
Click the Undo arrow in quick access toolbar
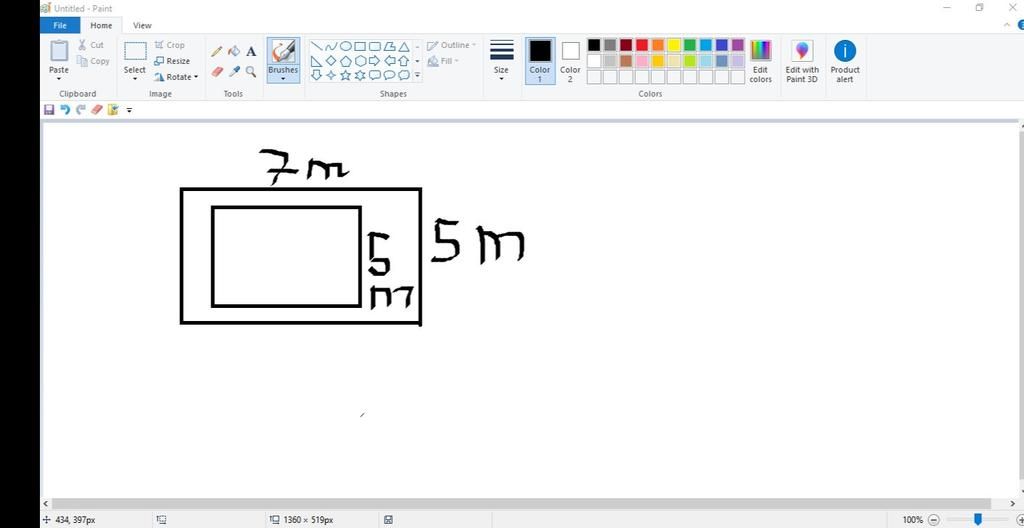65,110
